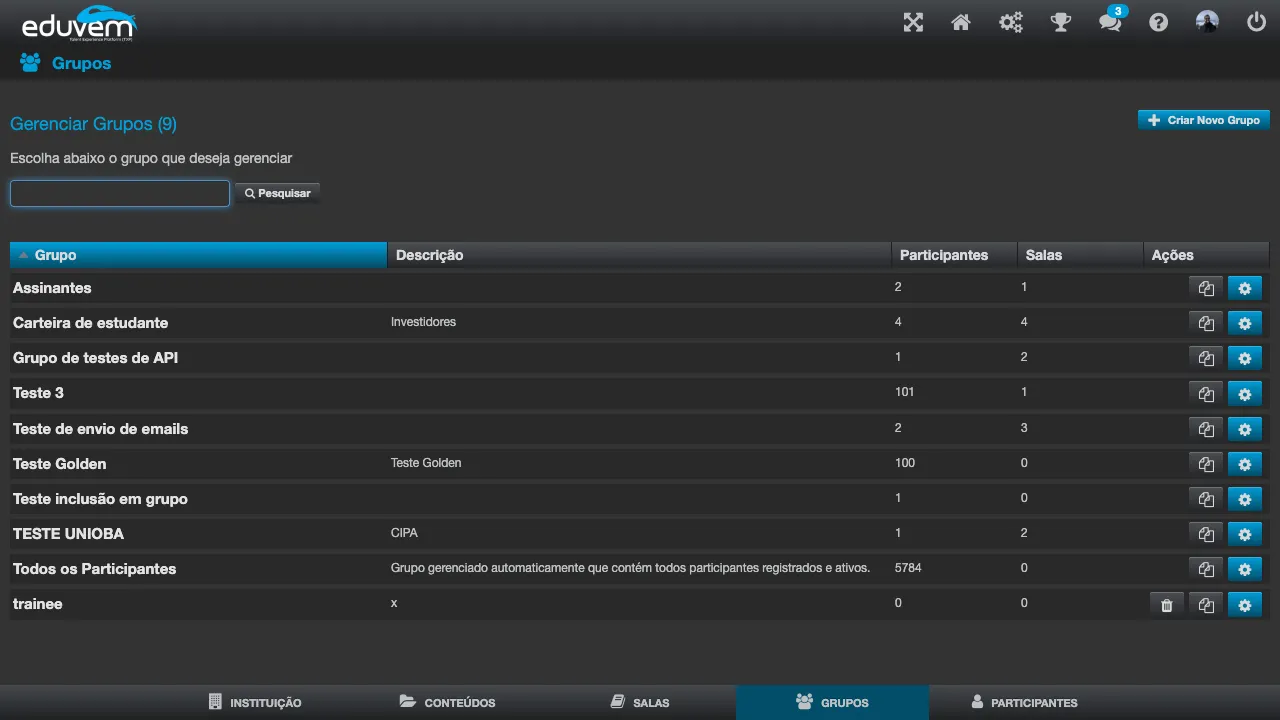Duplicate the Assinantes group
Image resolution: width=1280 pixels, height=720 pixels.
(x=1206, y=288)
